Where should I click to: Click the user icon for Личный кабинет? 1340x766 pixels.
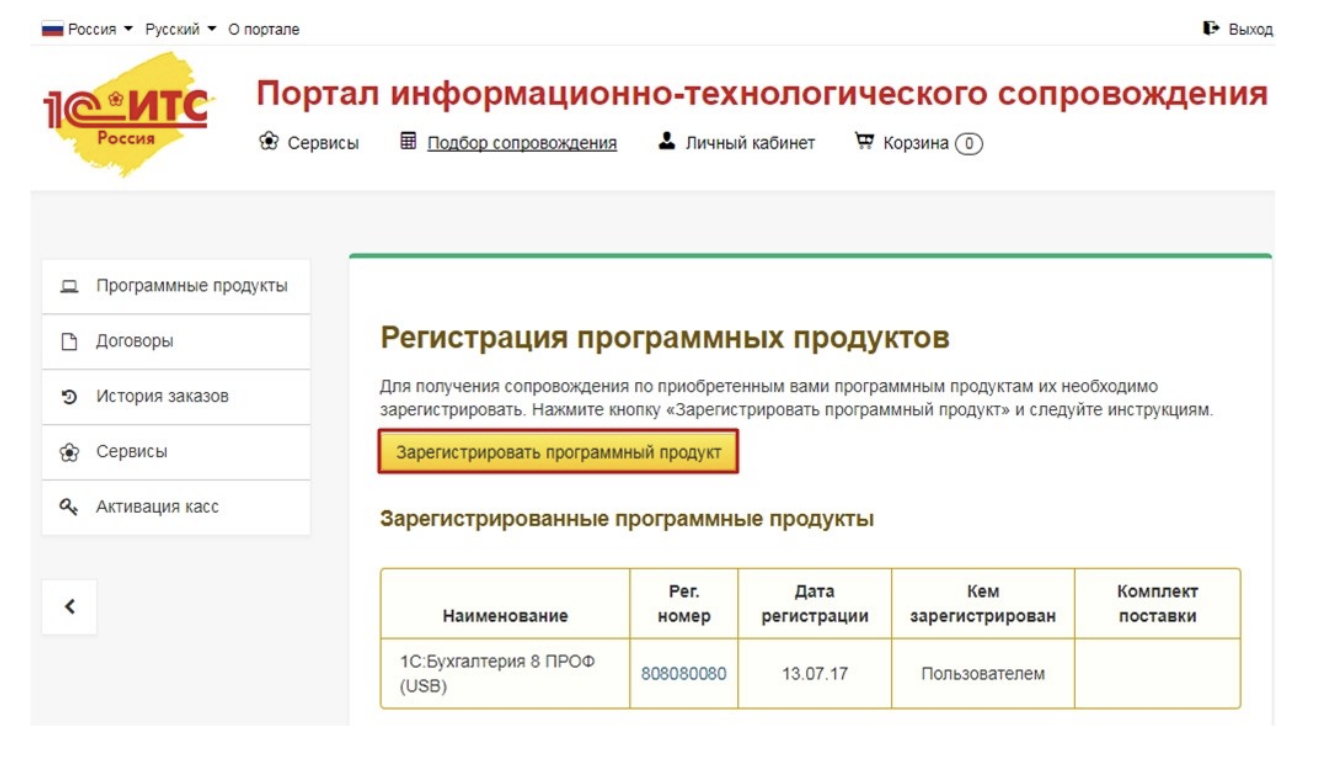pos(667,142)
